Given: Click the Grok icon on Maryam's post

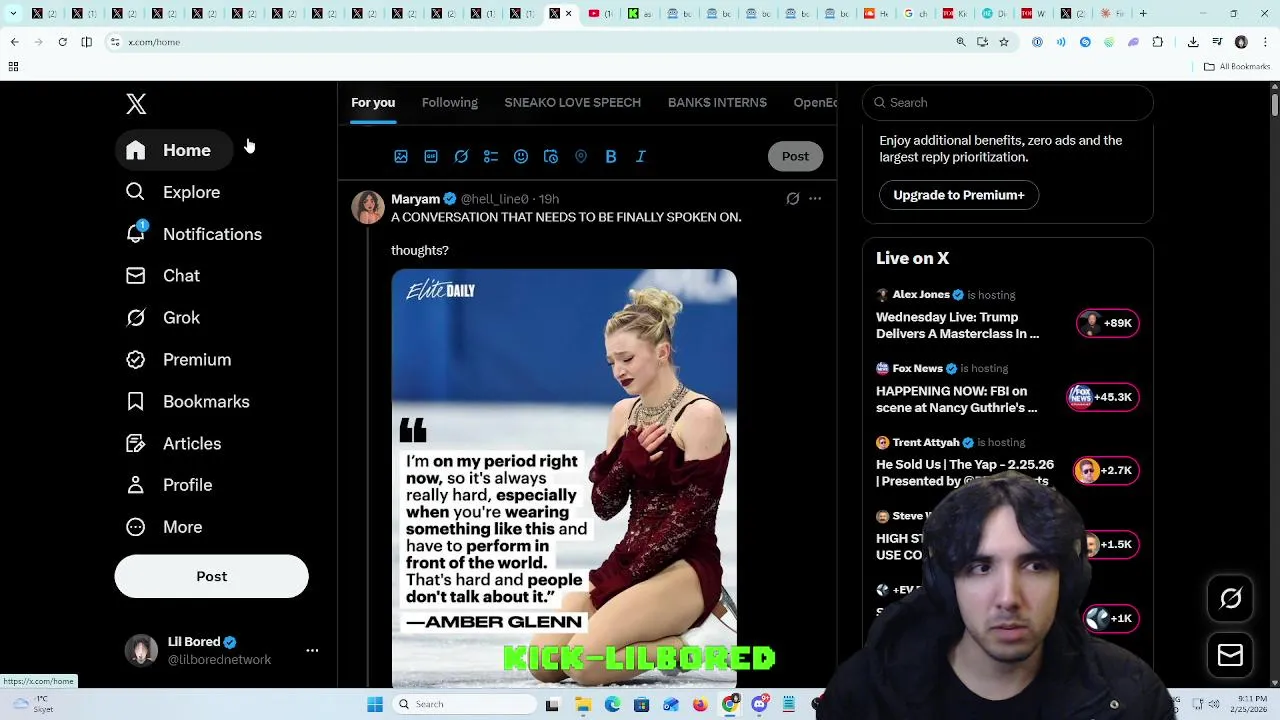Looking at the screenshot, I should tap(792, 199).
